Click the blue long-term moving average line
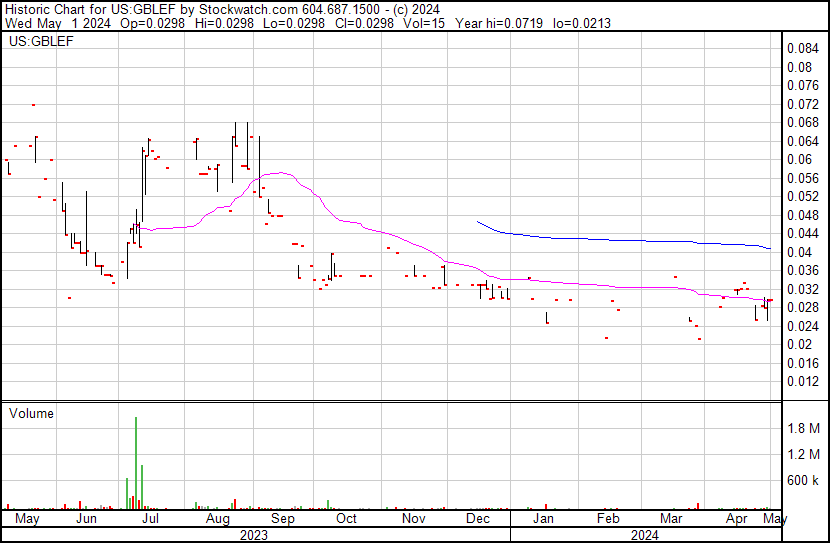 pyautogui.click(x=600, y=239)
